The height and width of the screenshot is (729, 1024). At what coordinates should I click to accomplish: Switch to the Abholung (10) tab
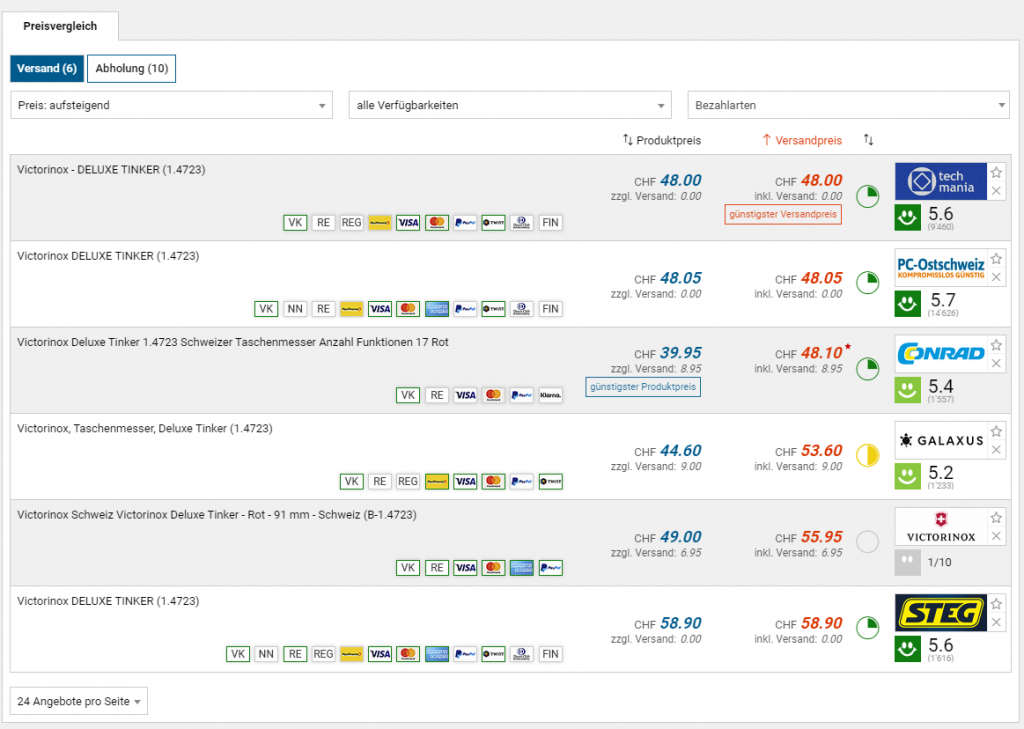point(131,68)
